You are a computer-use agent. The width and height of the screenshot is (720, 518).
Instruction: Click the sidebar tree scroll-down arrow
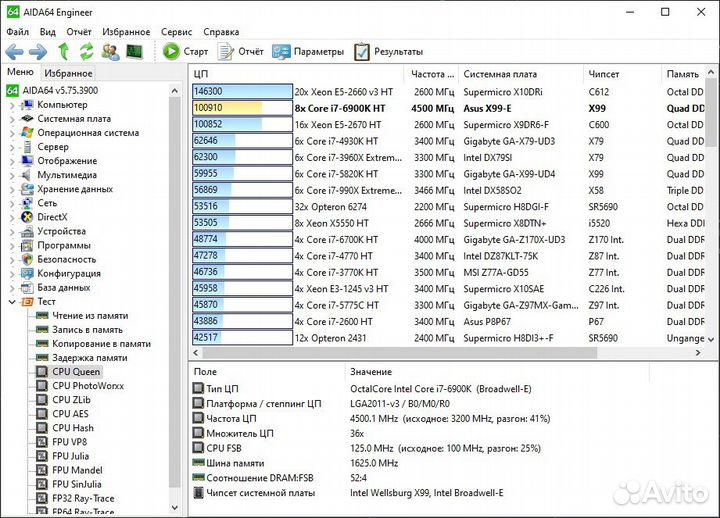coord(174,507)
